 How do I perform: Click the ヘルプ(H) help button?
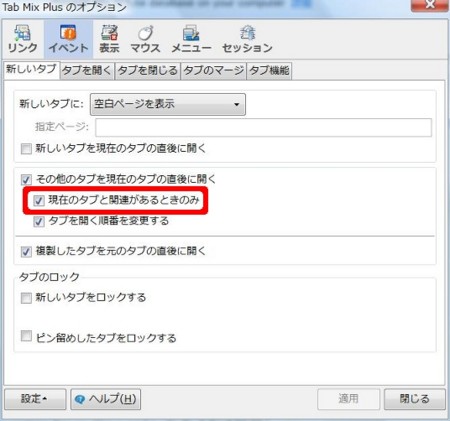(x=106, y=399)
